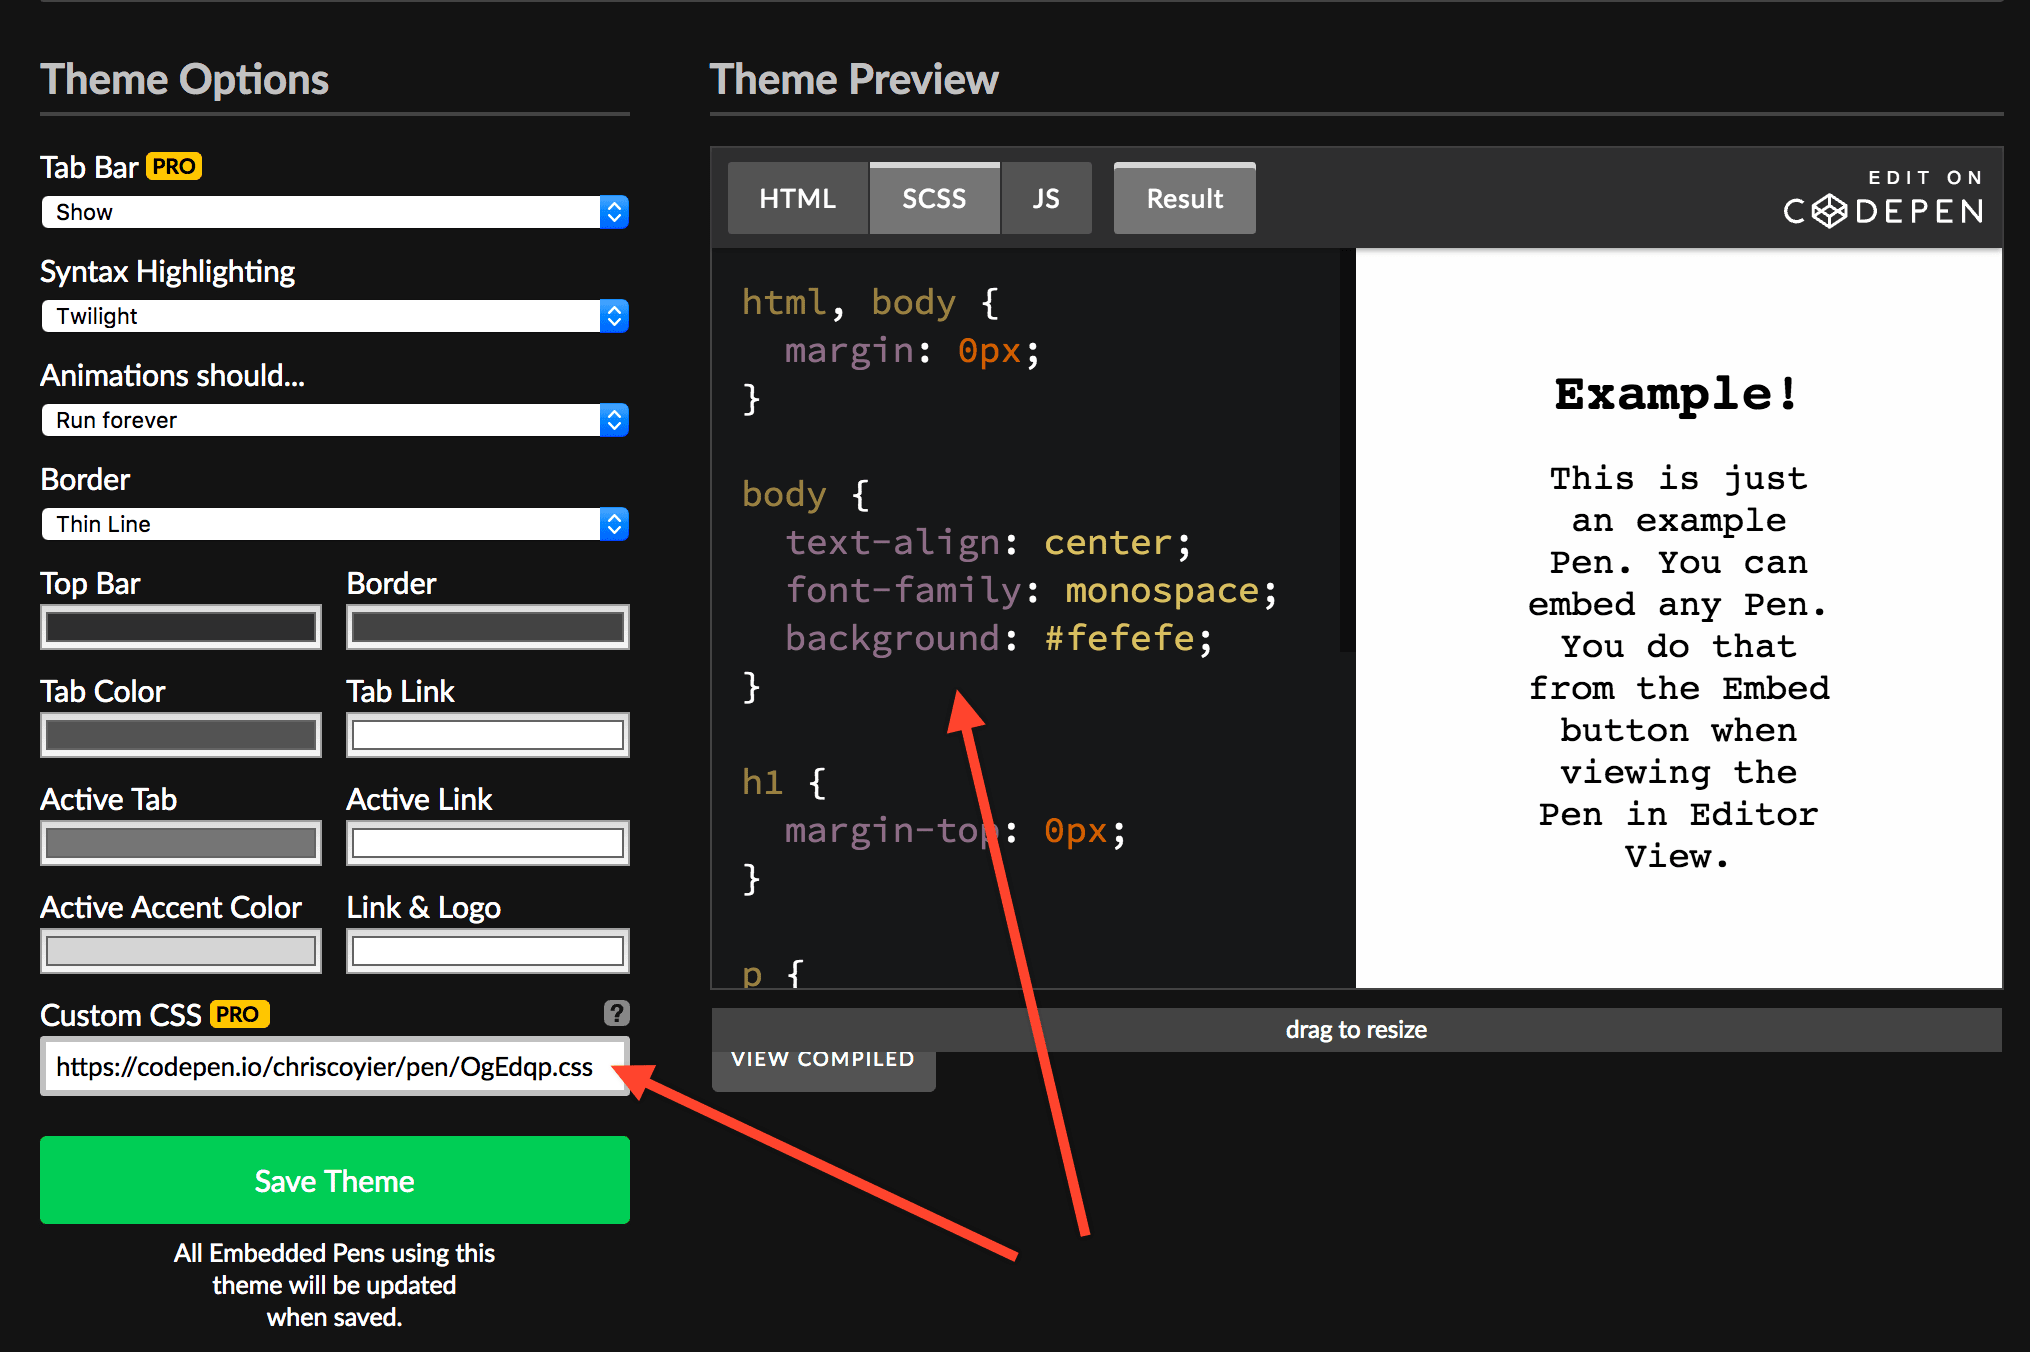Click the 'font-family: monospace;' code line
This screenshot has width=2030, height=1352.
click(1031, 590)
